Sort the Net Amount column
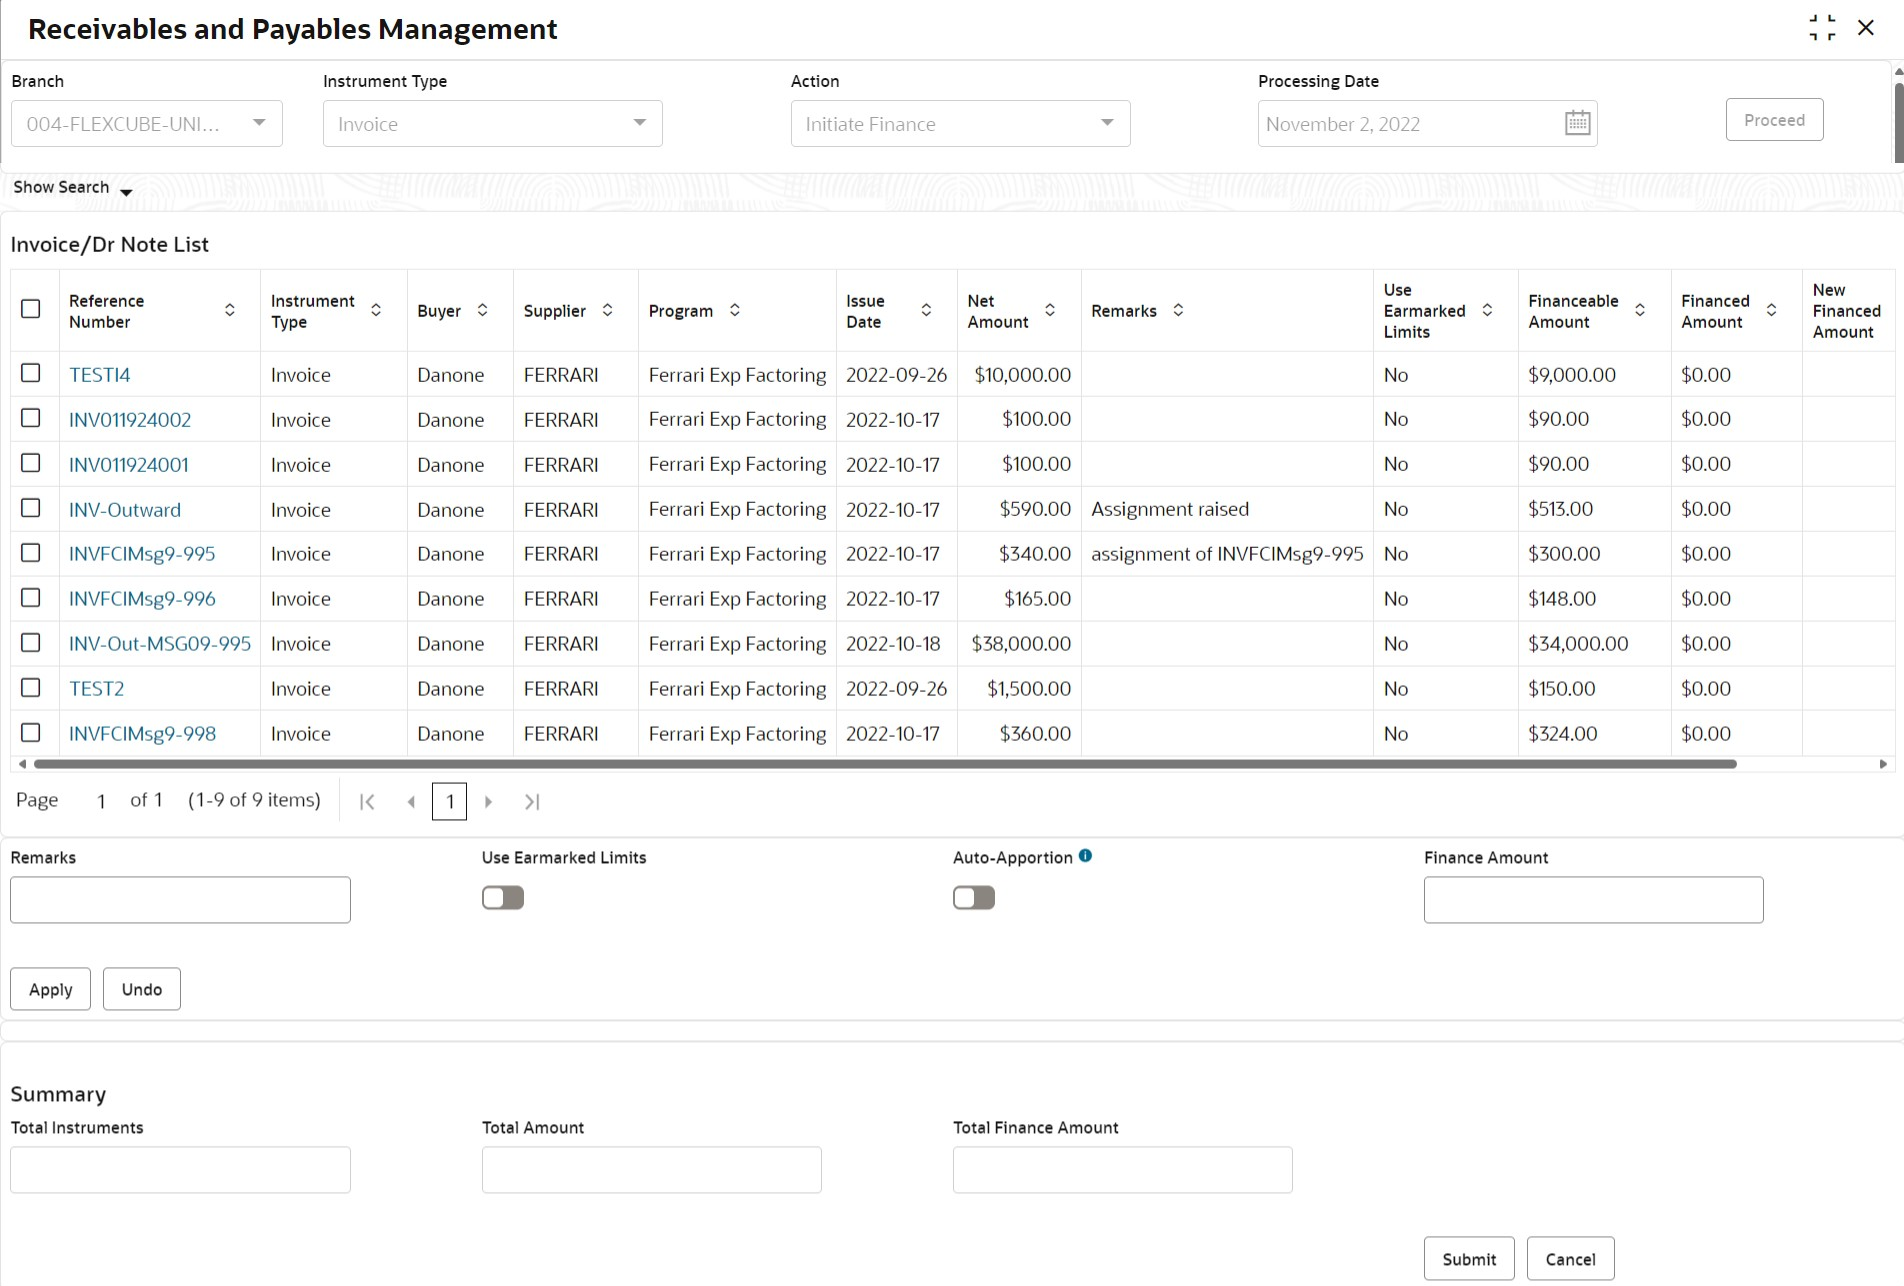The height and width of the screenshot is (1286, 1904). coord(1050,310)
